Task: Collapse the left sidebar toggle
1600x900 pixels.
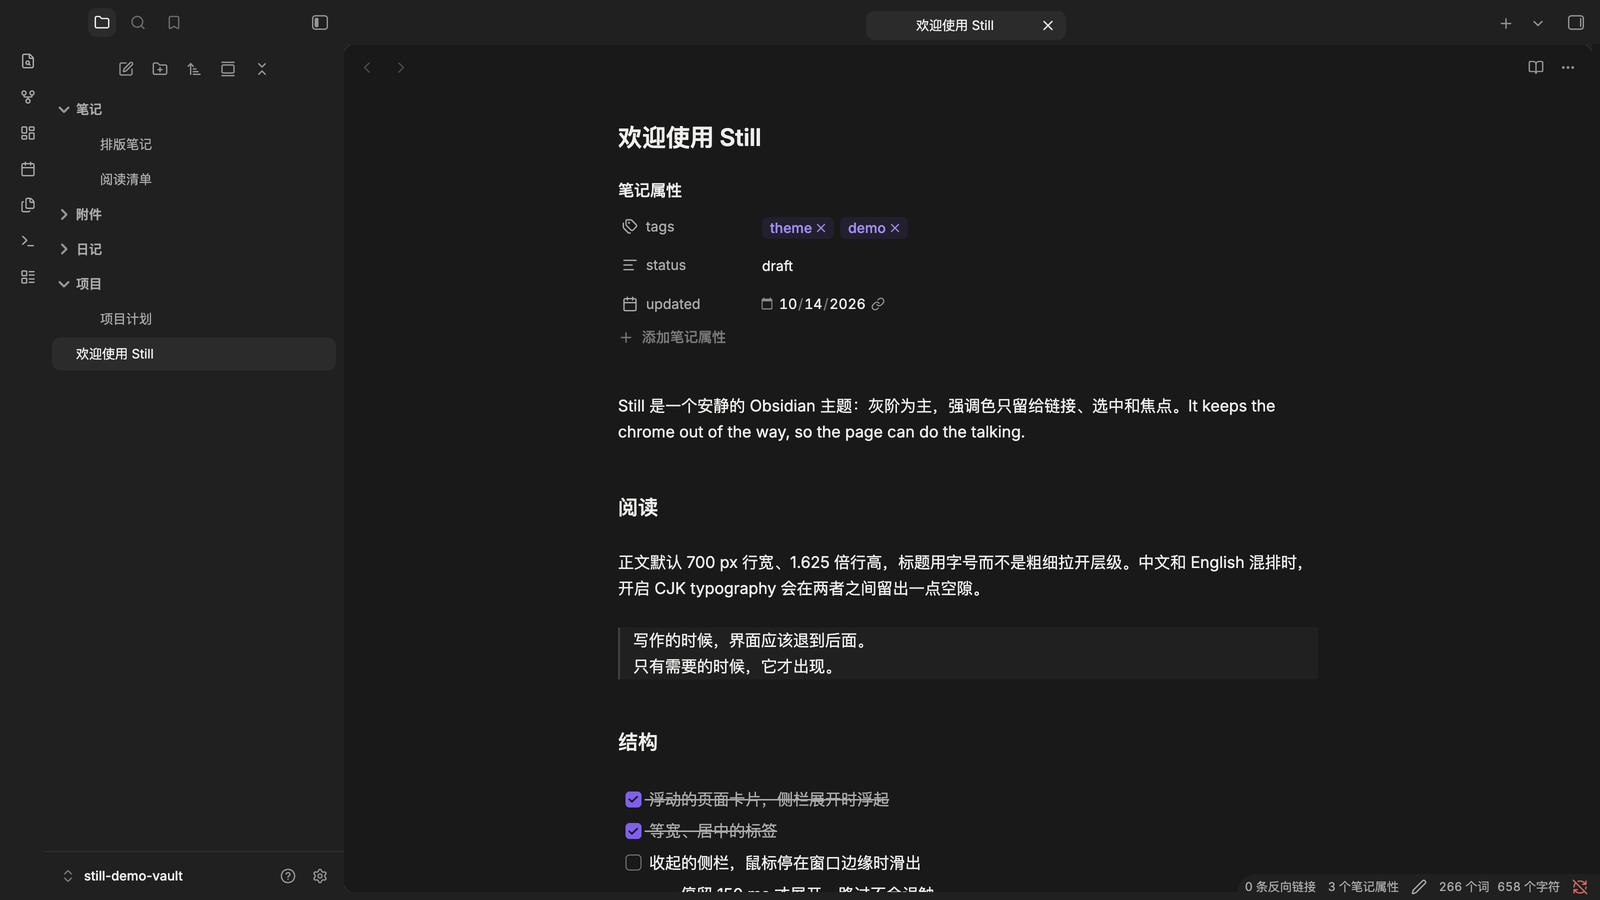Action: pyautogui.click(x=320, y=22)
